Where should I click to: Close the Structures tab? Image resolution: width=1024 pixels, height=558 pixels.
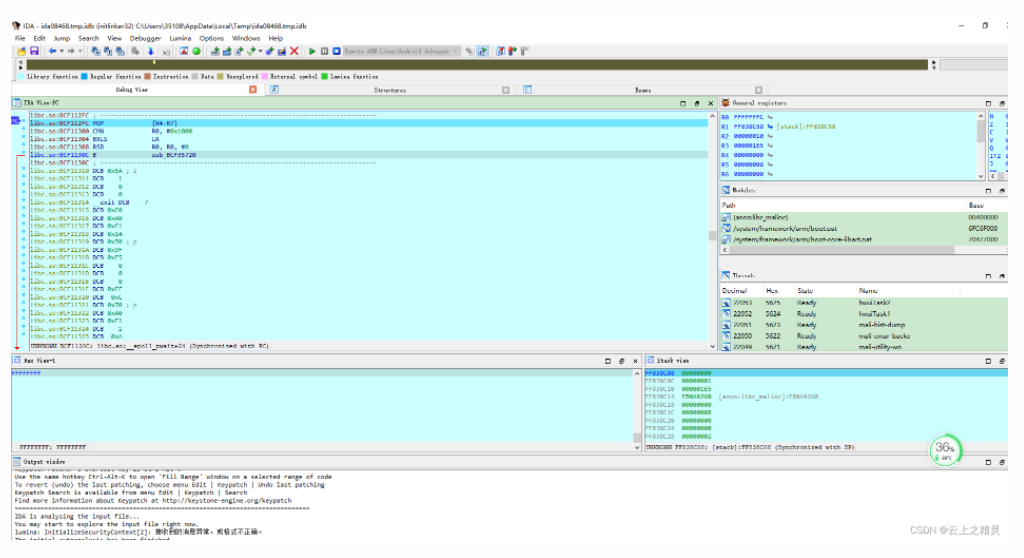tap(505, 90)
